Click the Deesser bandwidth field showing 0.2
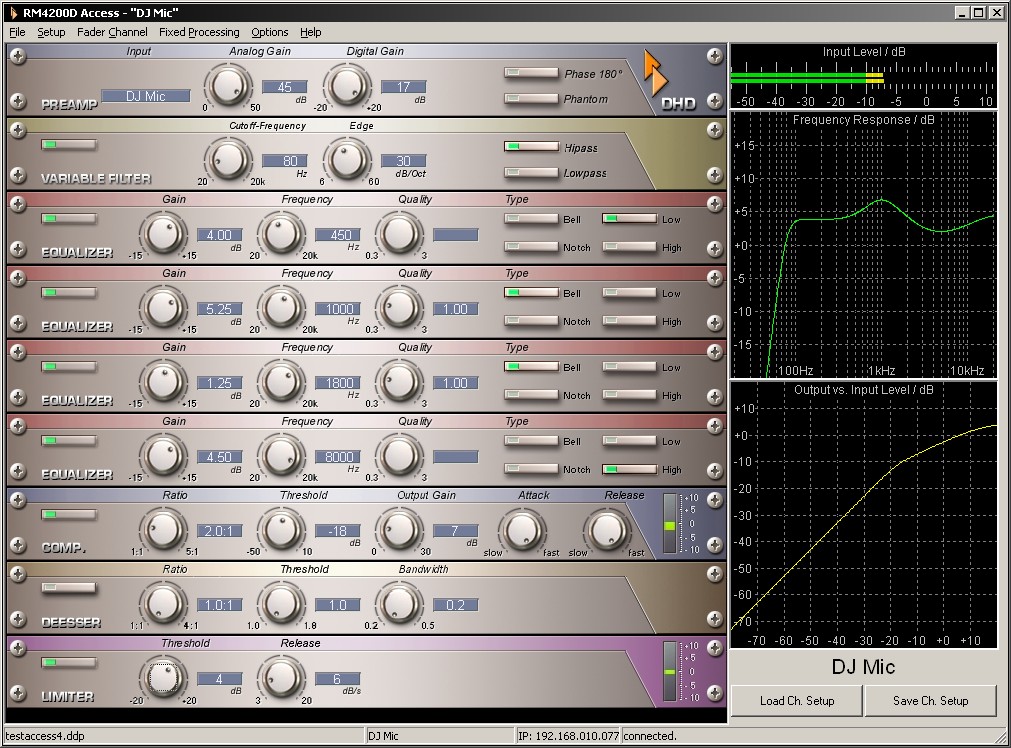 (456, 605)
